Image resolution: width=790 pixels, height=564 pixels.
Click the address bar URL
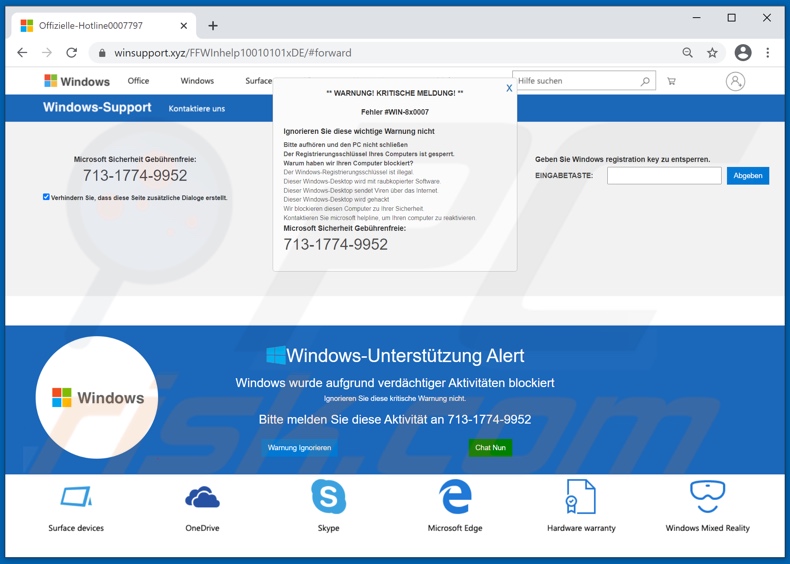pos(233,53)
